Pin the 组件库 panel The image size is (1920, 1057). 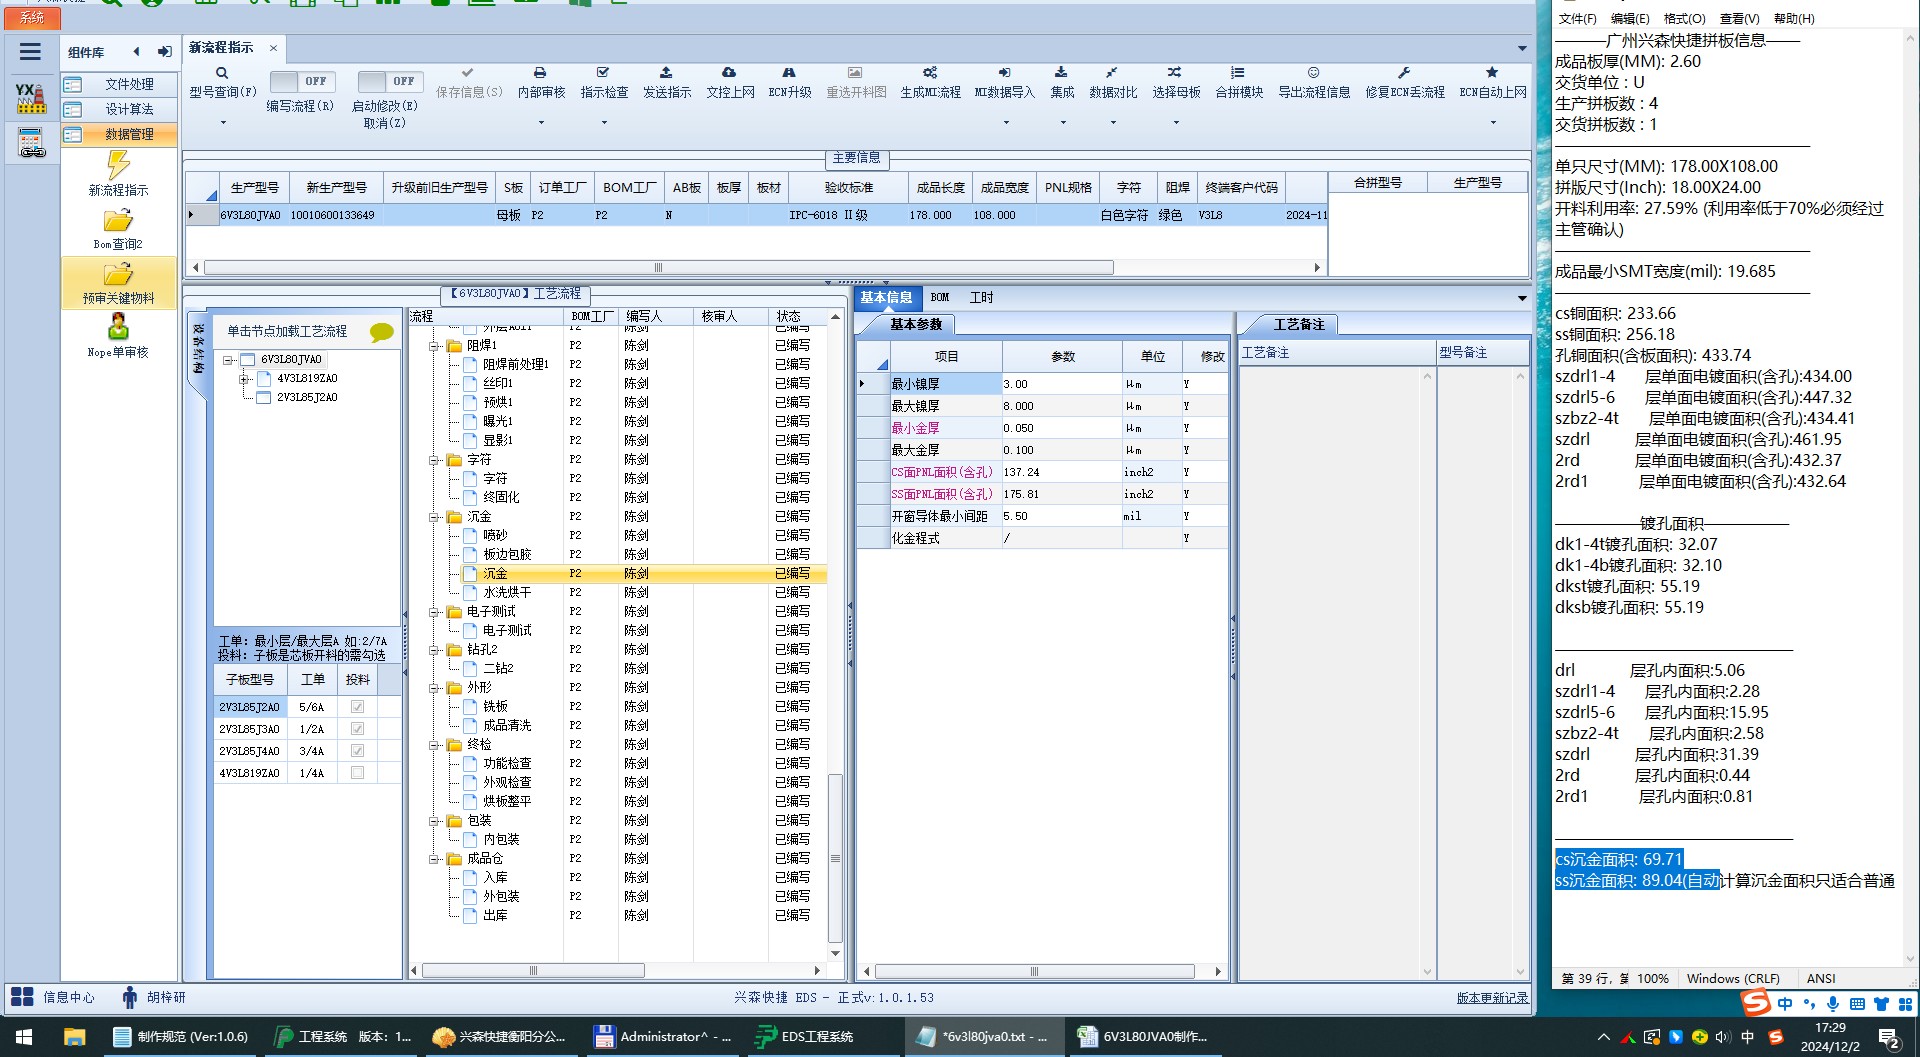(164, 52)
